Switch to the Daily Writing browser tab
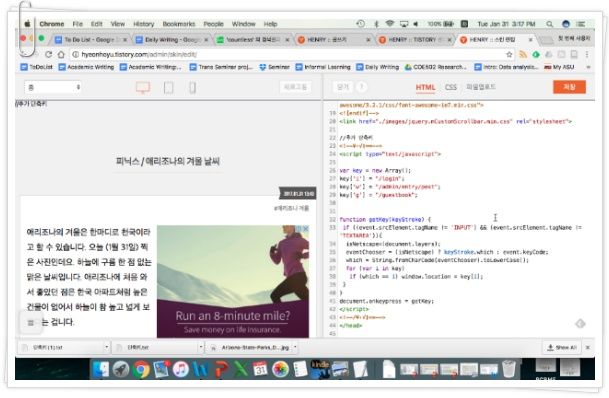609x398 pixels. (172, 40)
